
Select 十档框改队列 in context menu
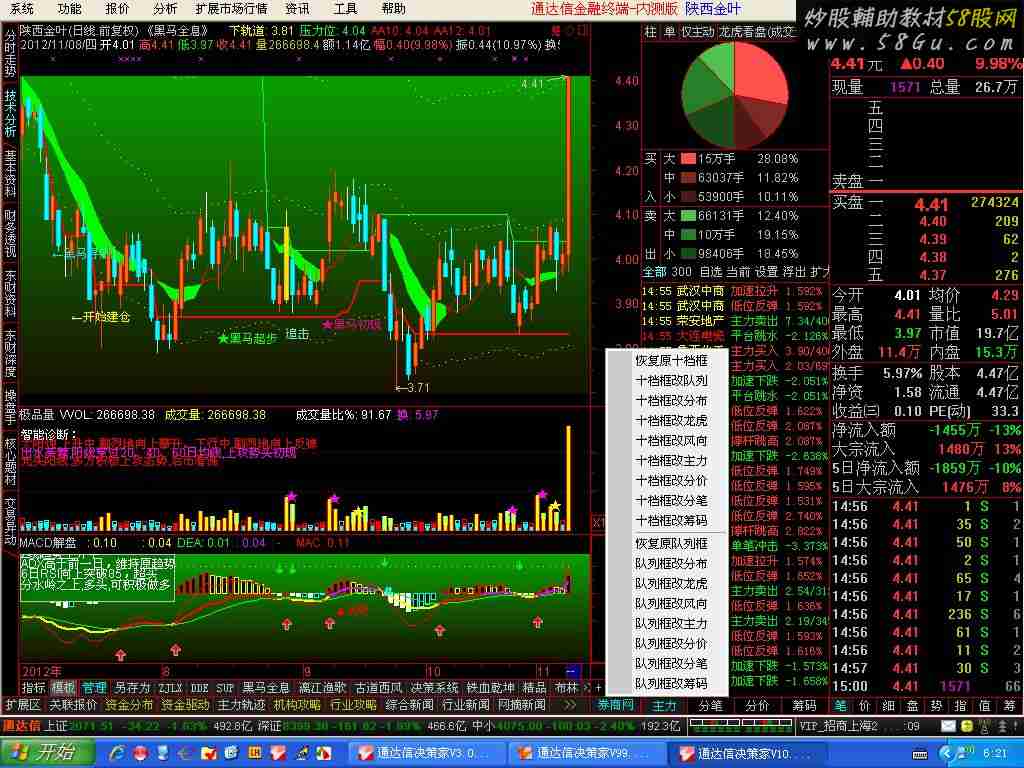(671, 380)
